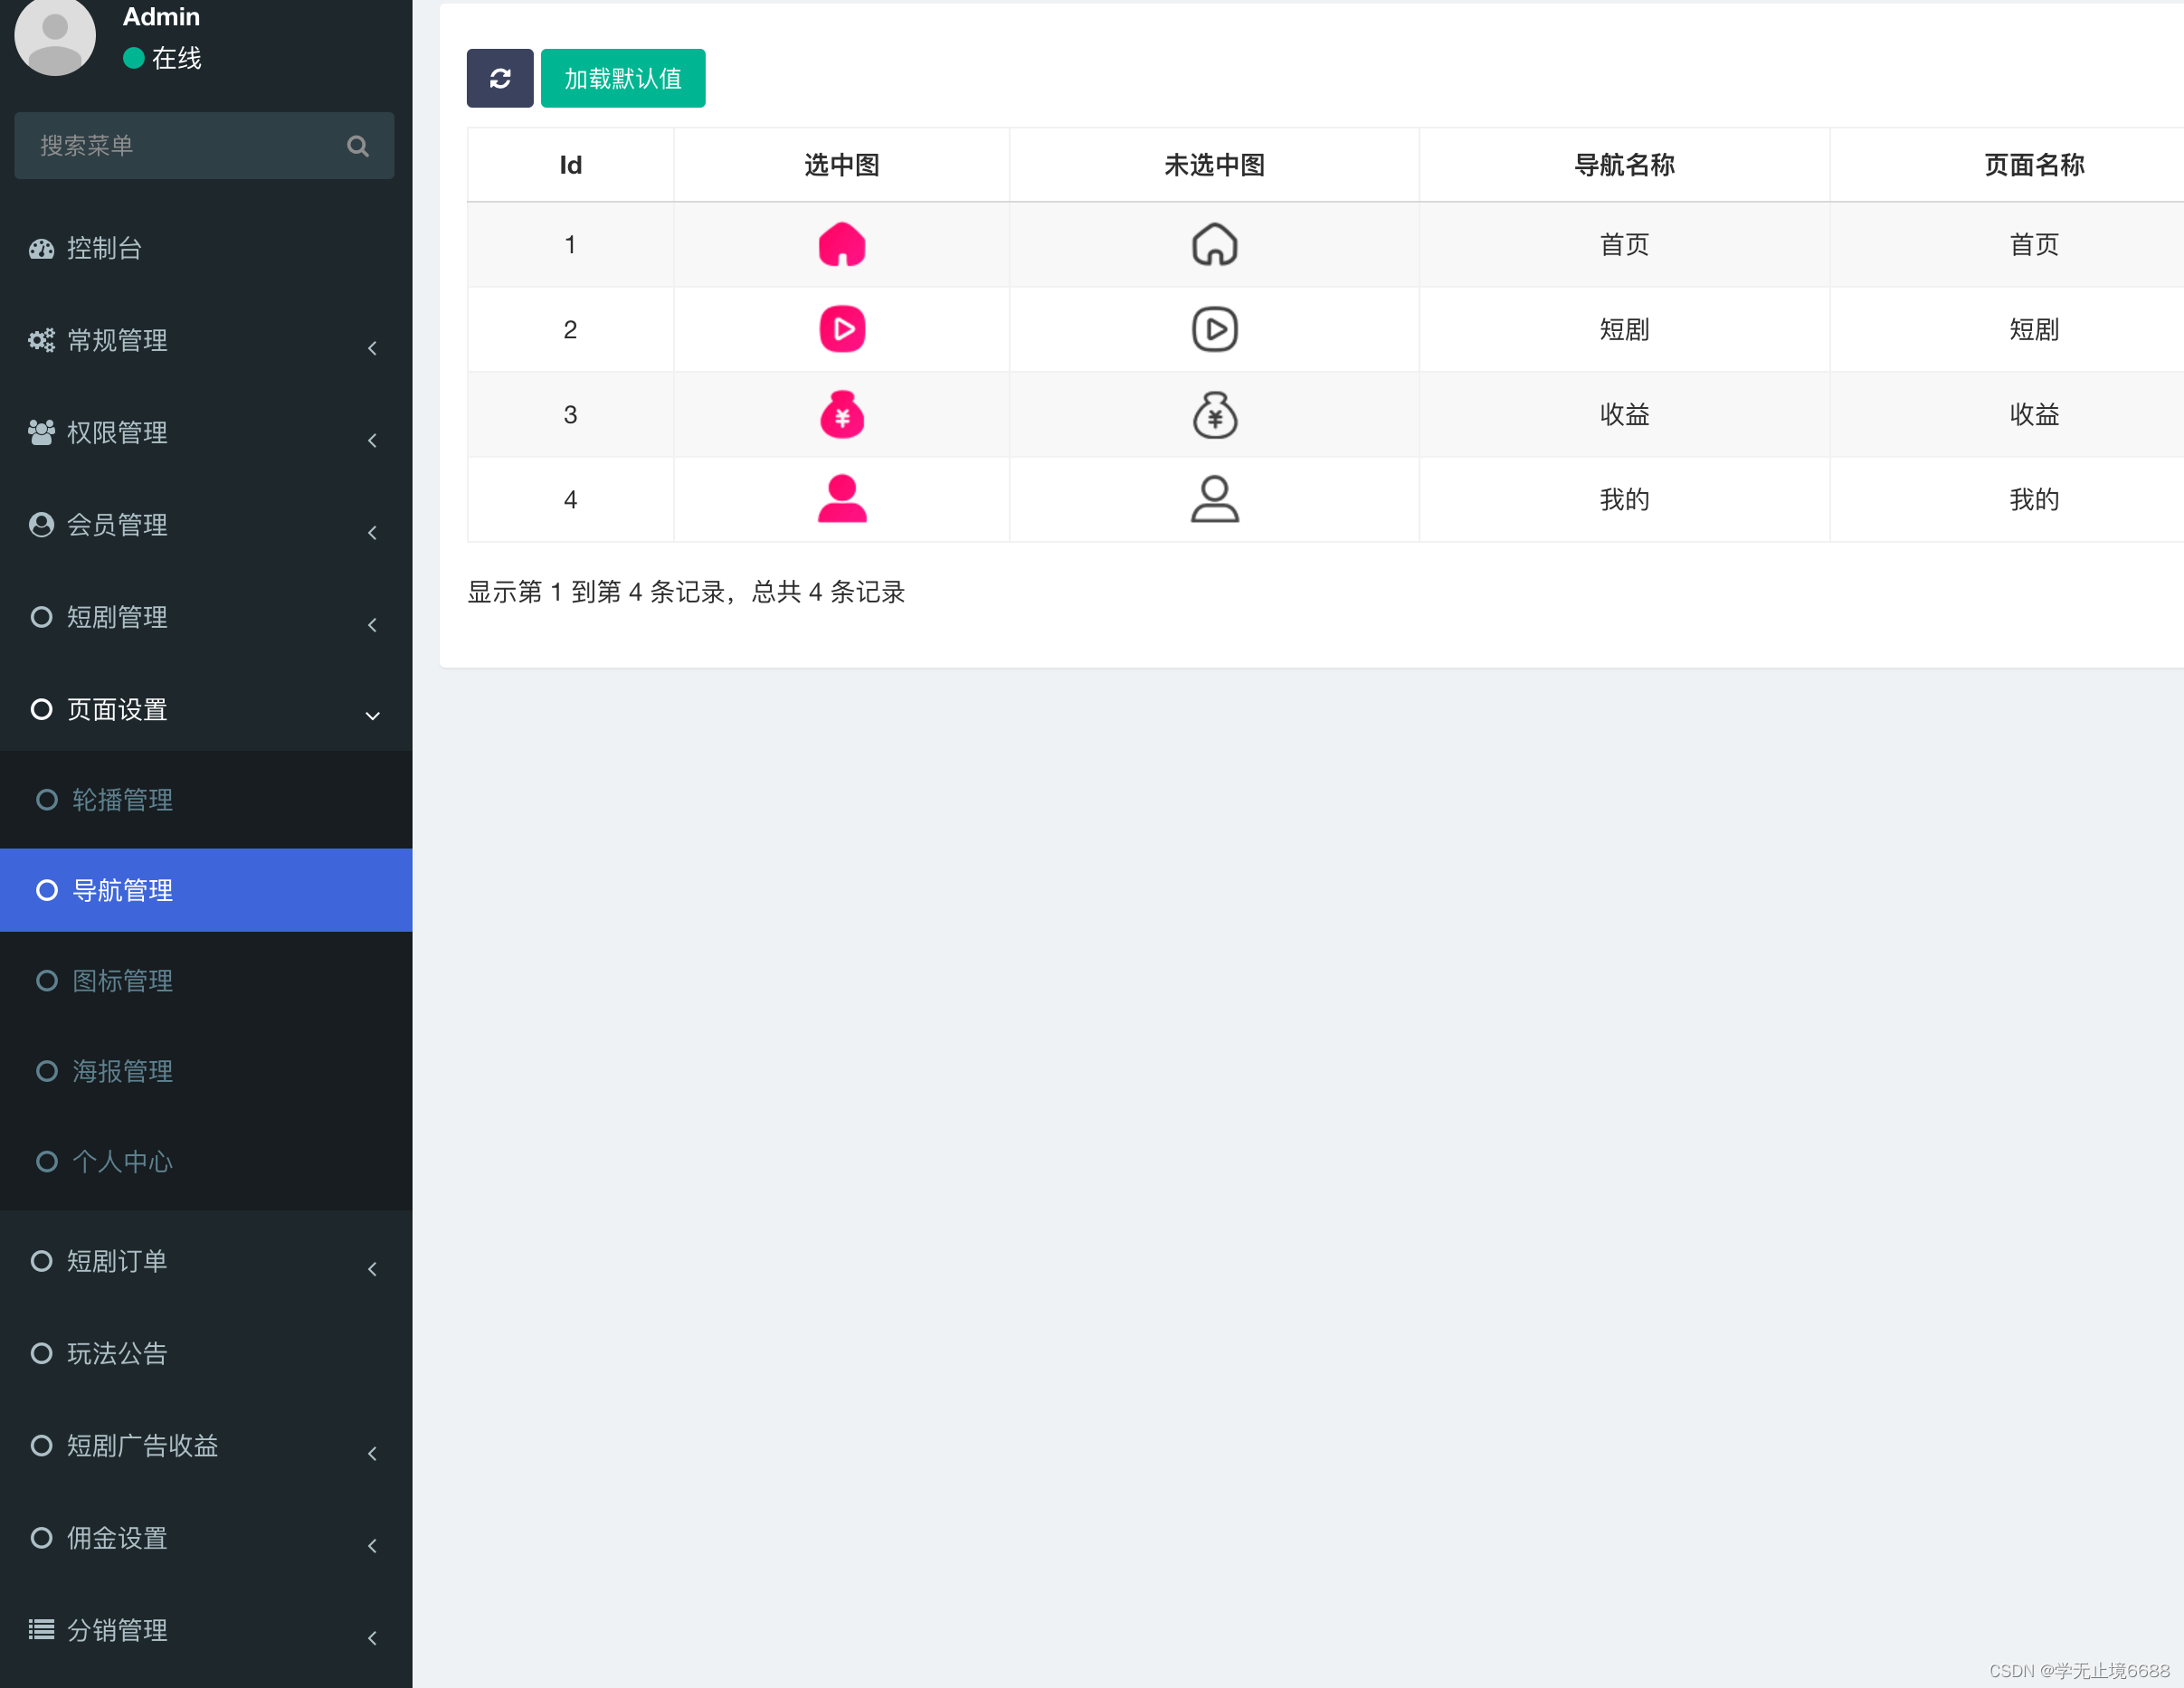Image resolution: width=2184 pixels, height=1688 pixels.
Task: Open 个人中心 submenu item
Action: pos(122,1162)
